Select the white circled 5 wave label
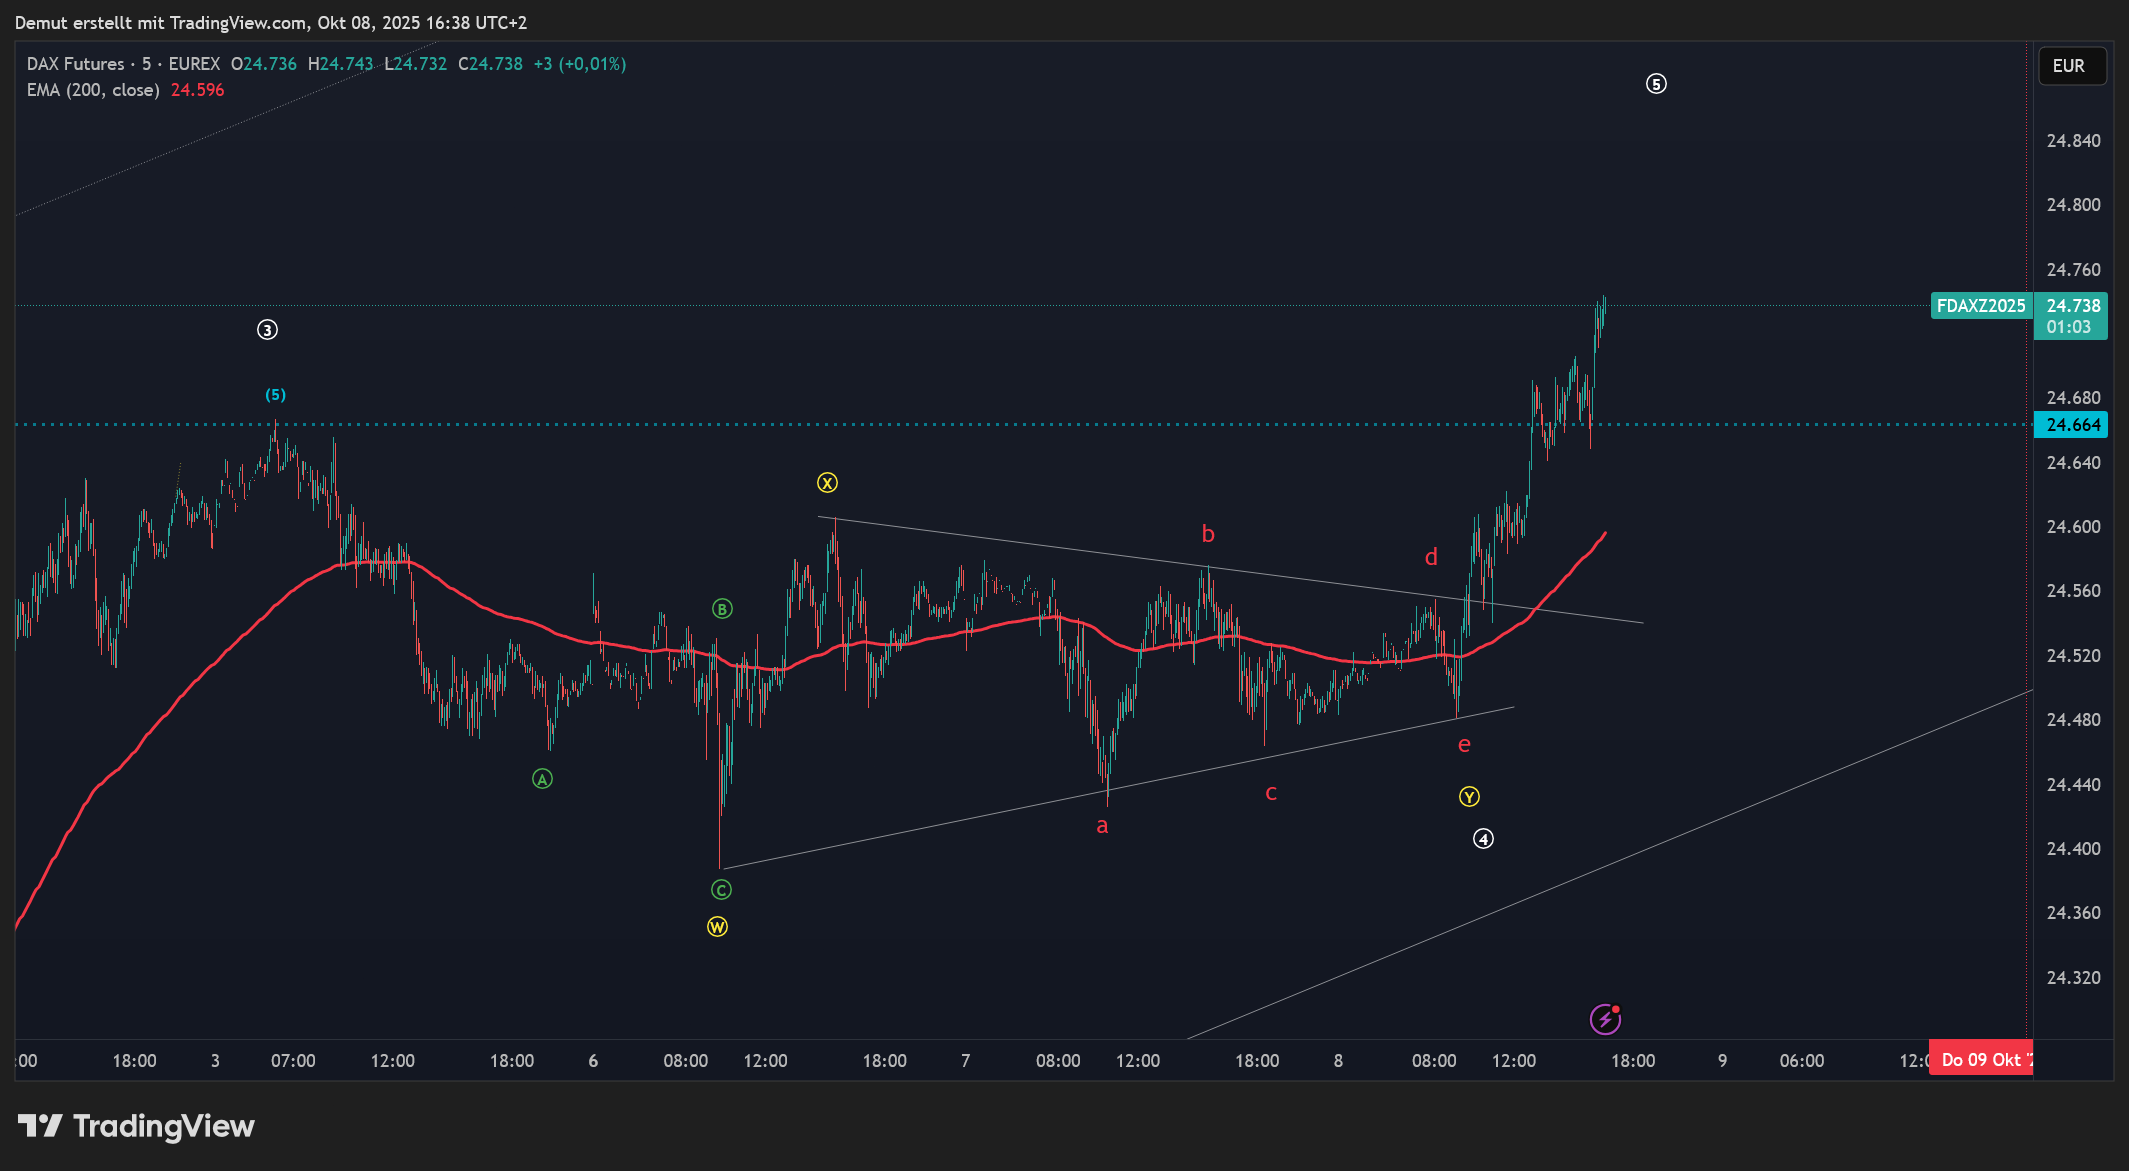Viewport: 2129px width, 1171px height. click(1656, 84)
